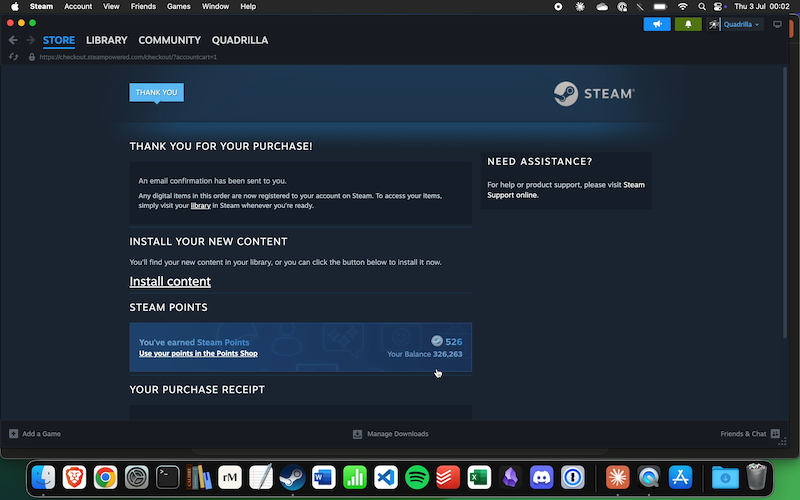Click the cloud status icon in the menu bar
This screenshot has height=500, width=800.
pos(602,7)
